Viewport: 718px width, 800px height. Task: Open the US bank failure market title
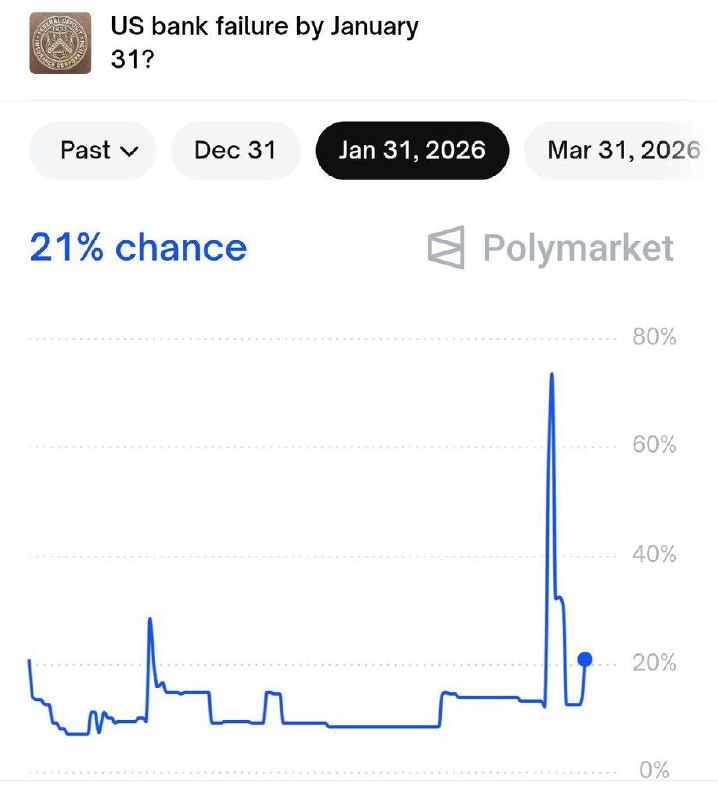click(x=264, y=40)
